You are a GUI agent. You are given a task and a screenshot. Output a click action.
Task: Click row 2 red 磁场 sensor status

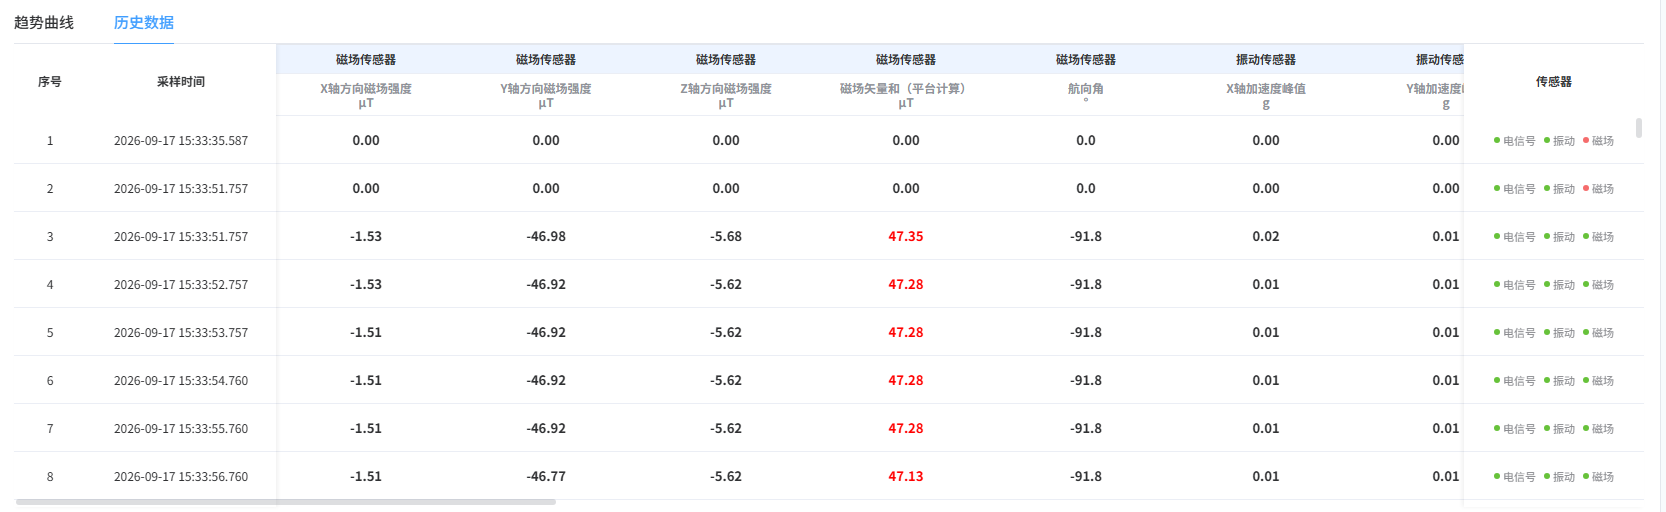(x=1599, y=189)
